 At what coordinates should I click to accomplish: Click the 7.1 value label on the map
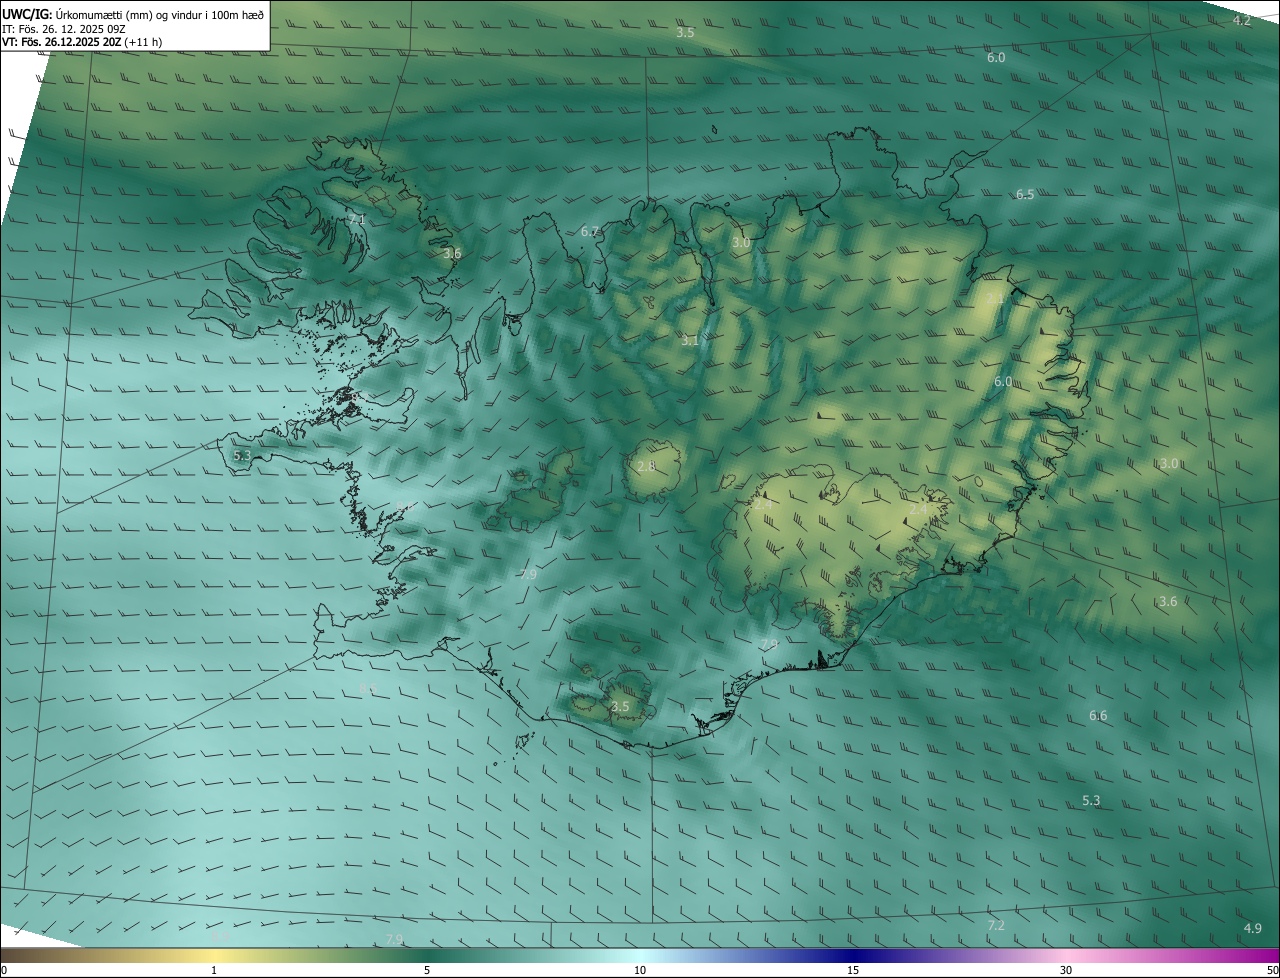point(357,219)
